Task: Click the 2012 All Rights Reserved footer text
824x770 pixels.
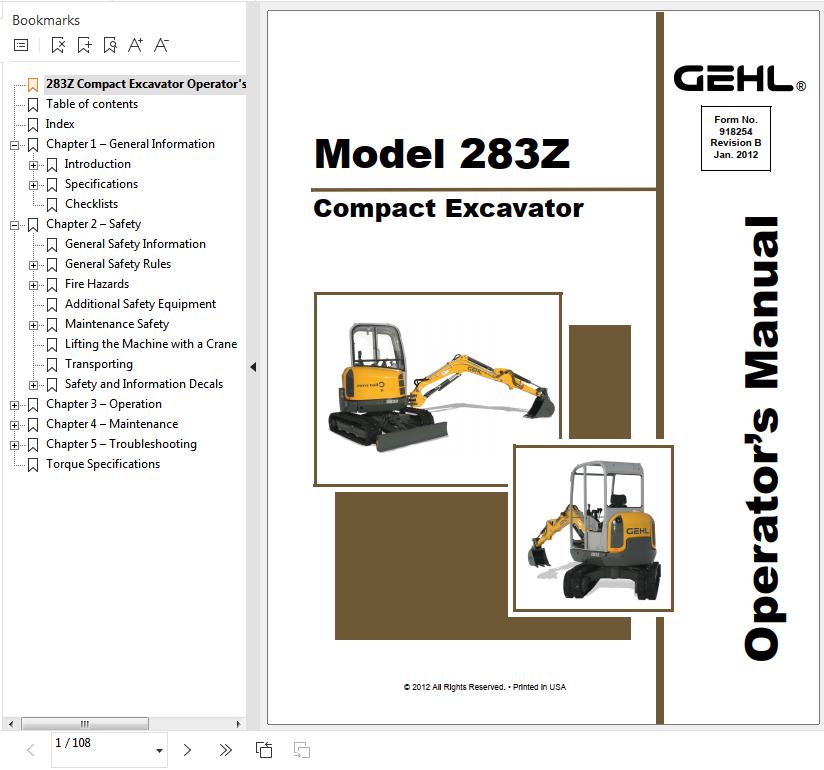Action: point(485,687)
